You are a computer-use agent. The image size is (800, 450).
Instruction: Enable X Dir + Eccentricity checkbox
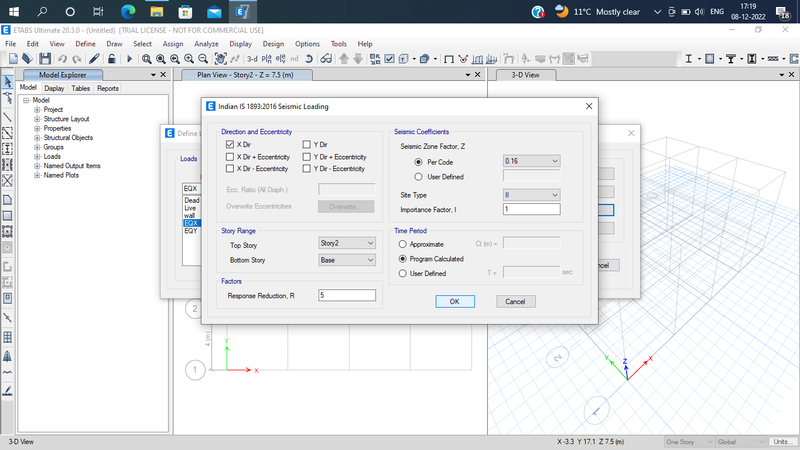tap(230, 157)
